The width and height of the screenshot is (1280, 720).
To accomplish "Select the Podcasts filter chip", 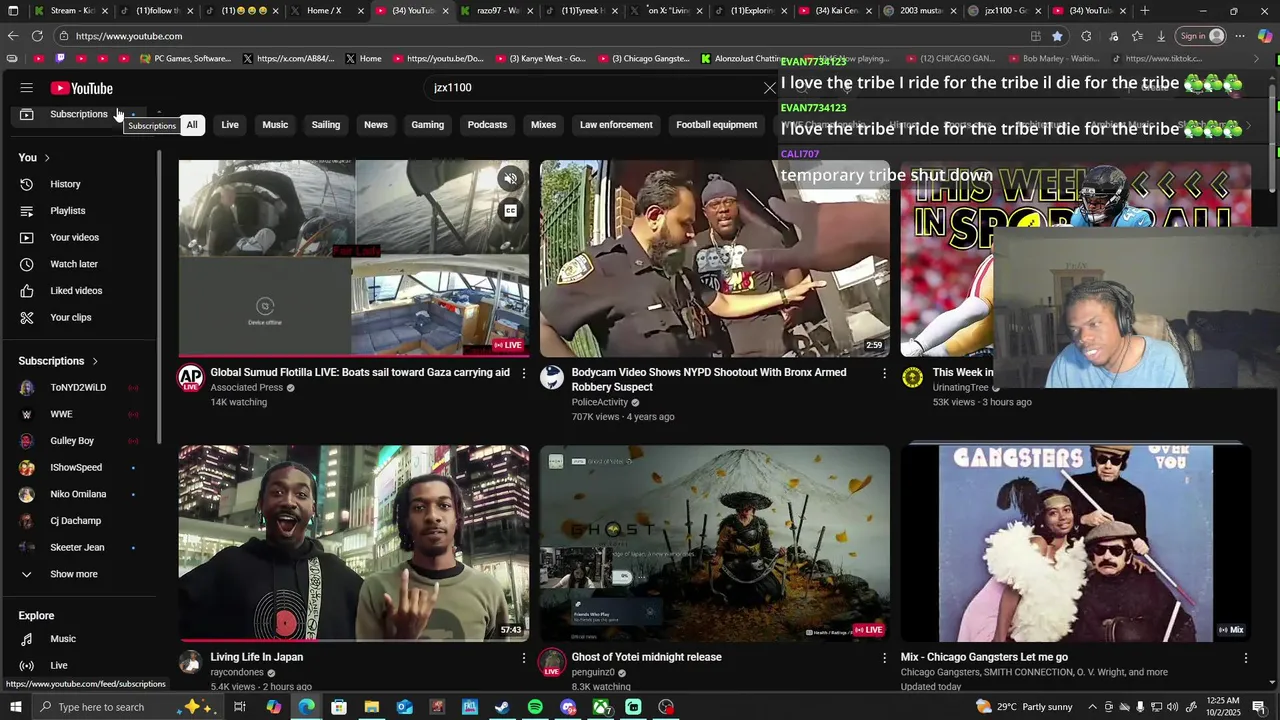I will pos(487,125).
